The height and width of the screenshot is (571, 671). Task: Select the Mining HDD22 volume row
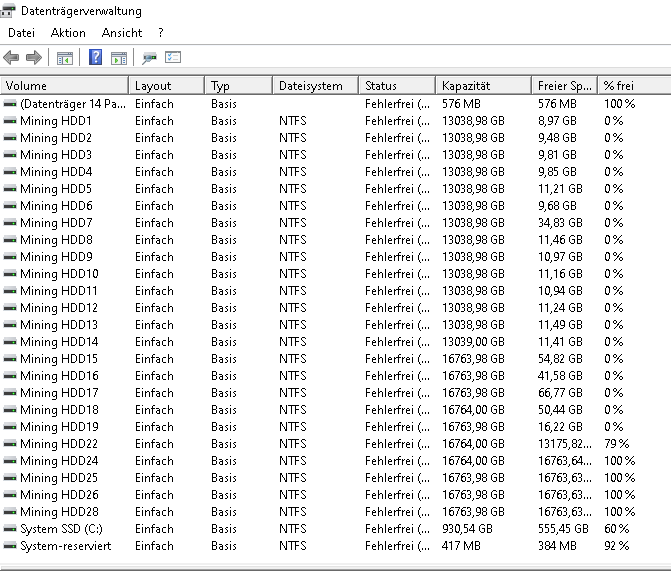click(x=336, y=444)
